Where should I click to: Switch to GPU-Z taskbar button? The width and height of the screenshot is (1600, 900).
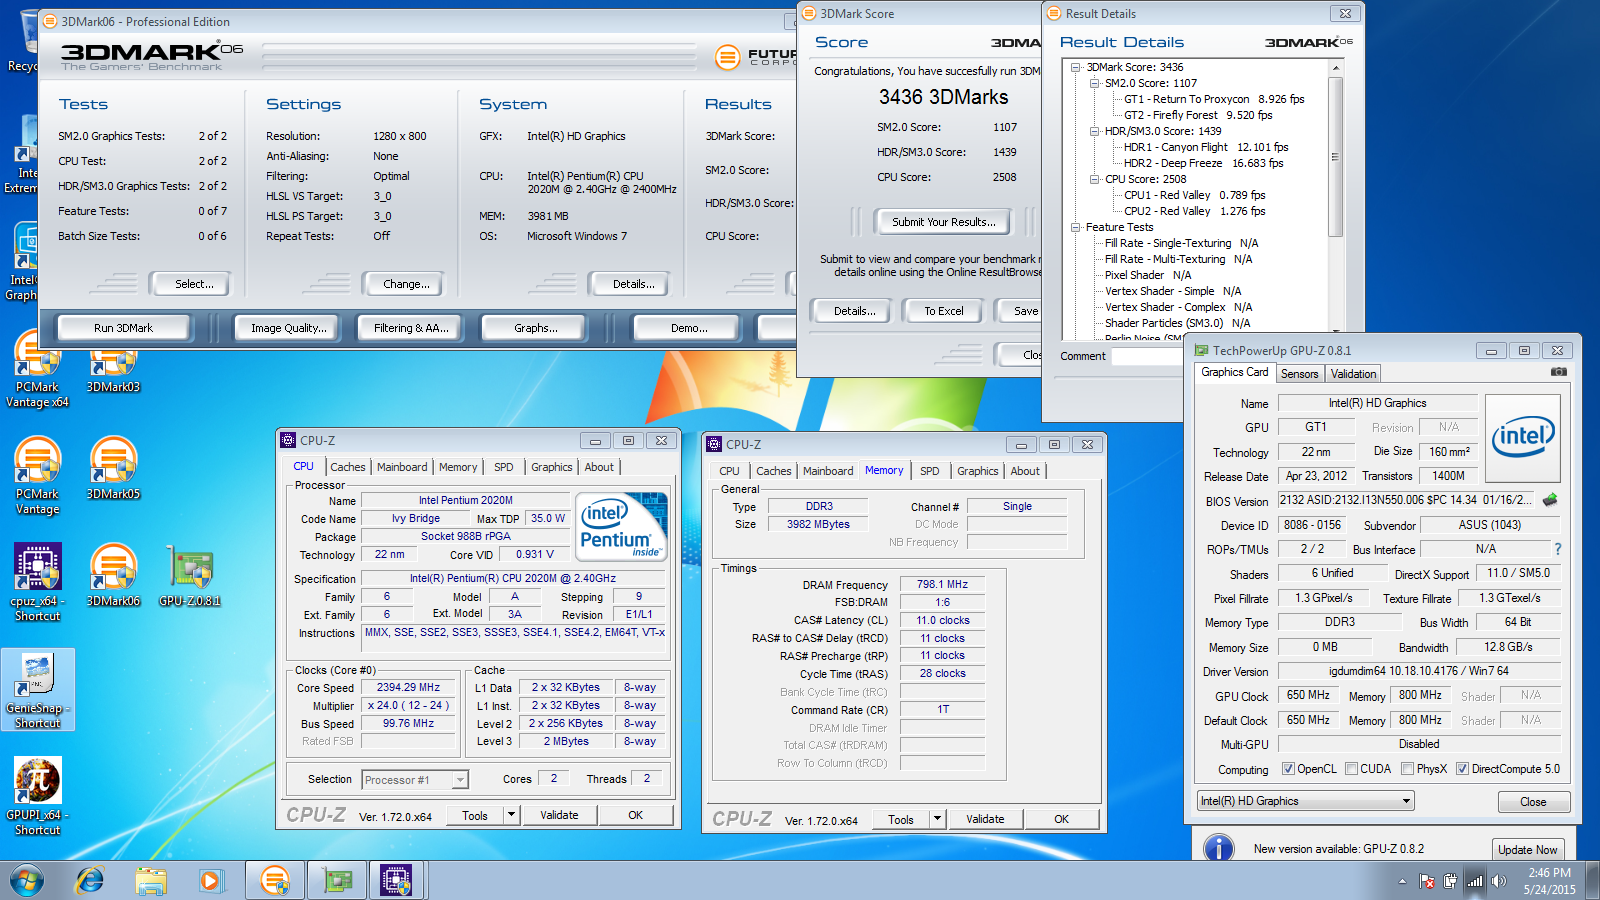(337, 881)
